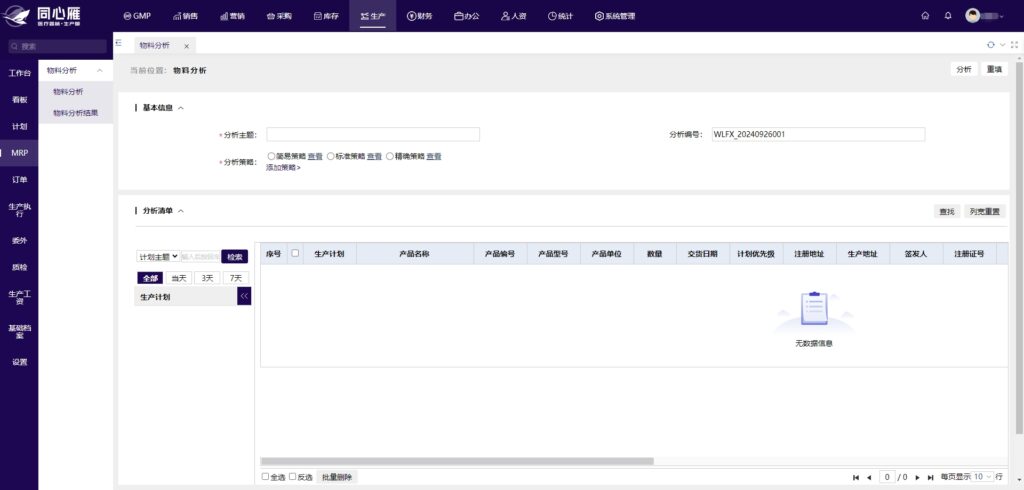1024x490 pixels.
Task: Go to 生产工资 in the left sidebar
Action: (19, 297)
